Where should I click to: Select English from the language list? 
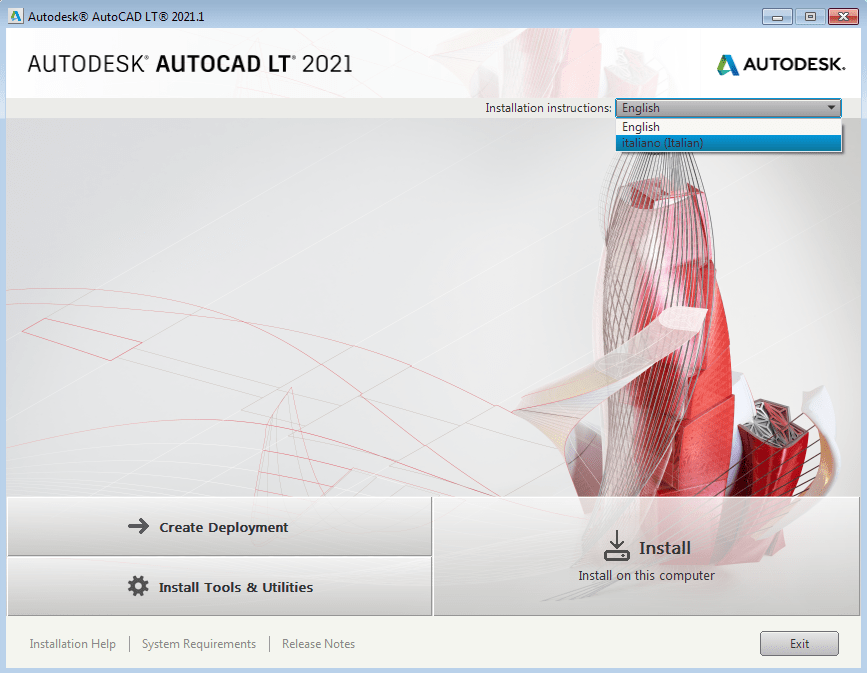click(728, 127)
